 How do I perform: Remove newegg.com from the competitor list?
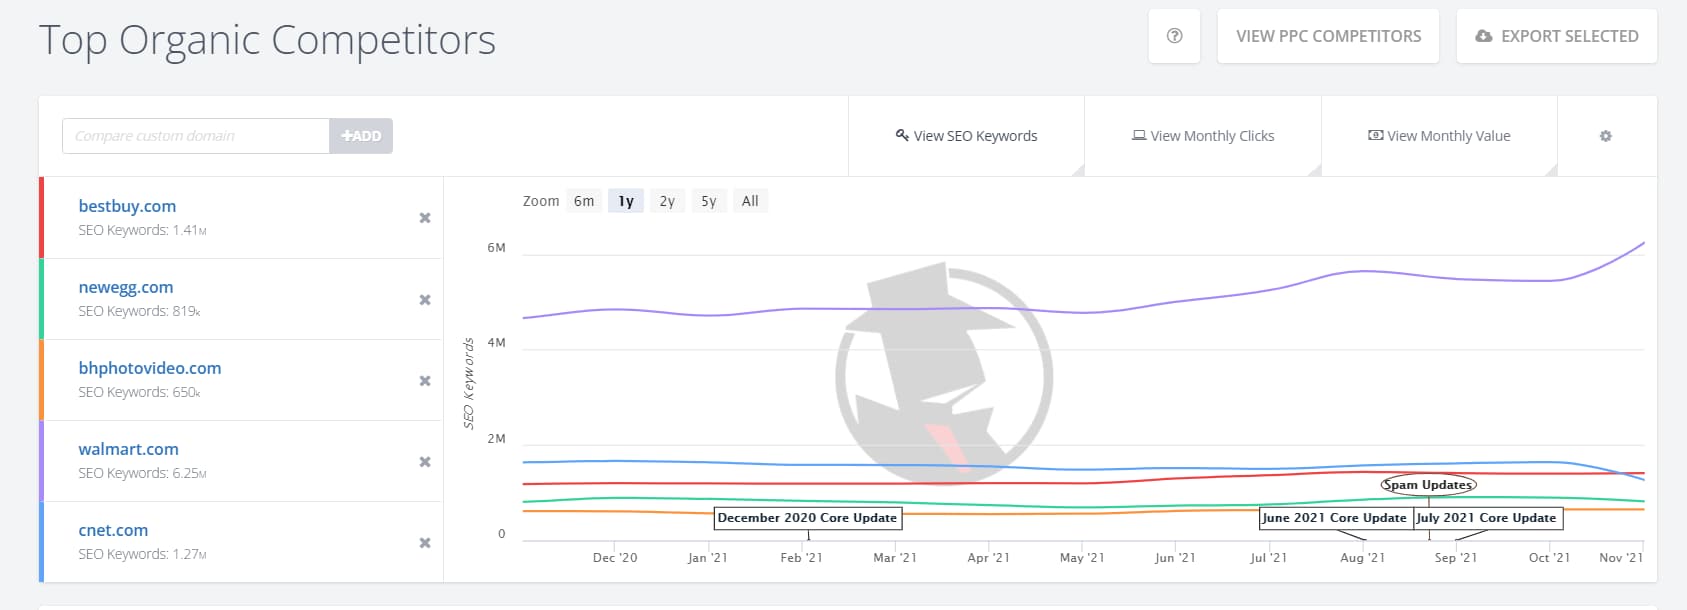coord(425,300)
